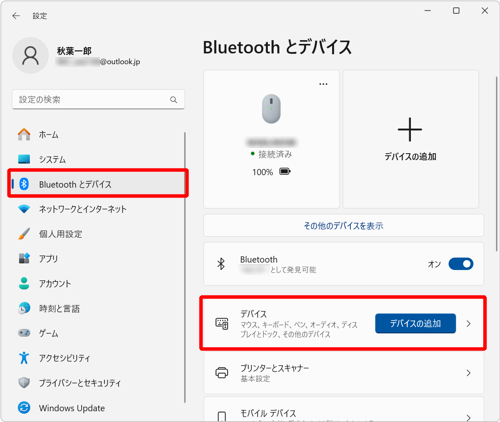Expand the モバイル デバイス row chevron

[469, 417]
